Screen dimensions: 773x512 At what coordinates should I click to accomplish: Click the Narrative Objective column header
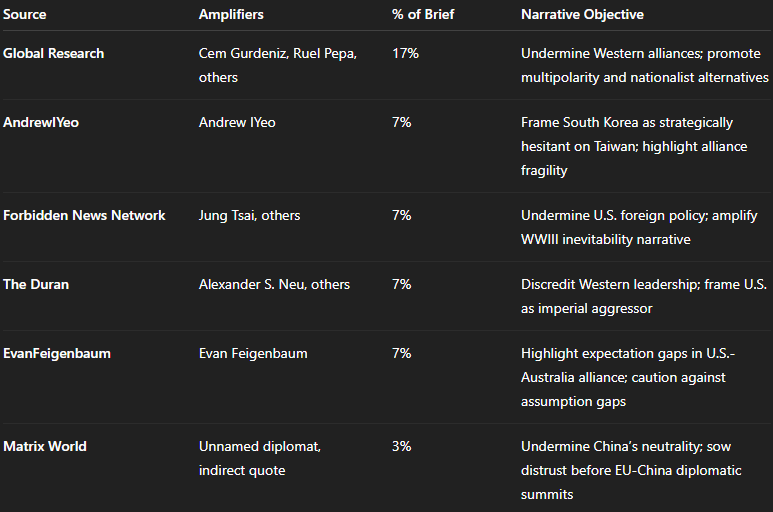click(x=582, y=15)
